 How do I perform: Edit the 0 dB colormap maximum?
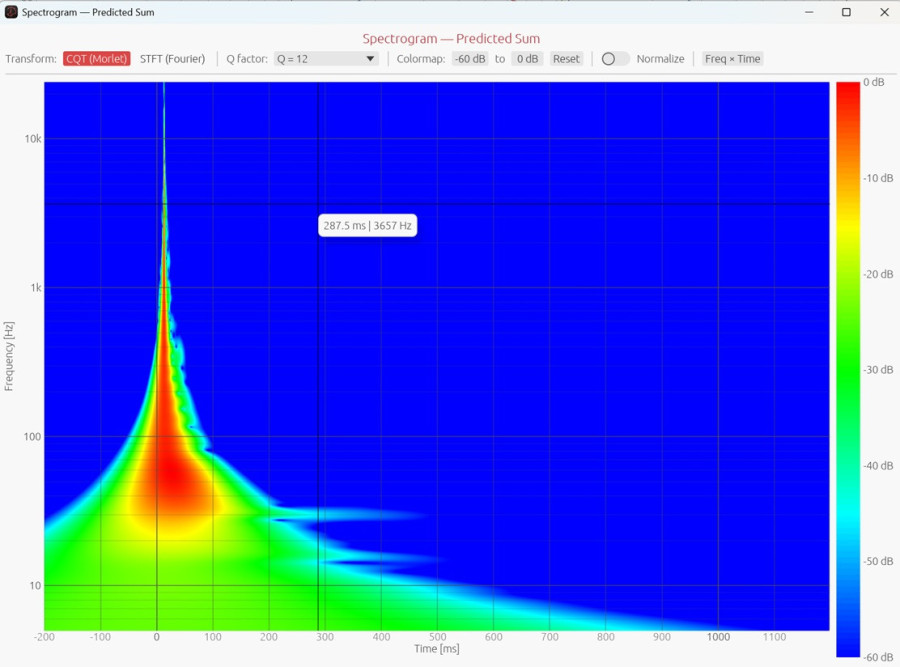(527, 59)
